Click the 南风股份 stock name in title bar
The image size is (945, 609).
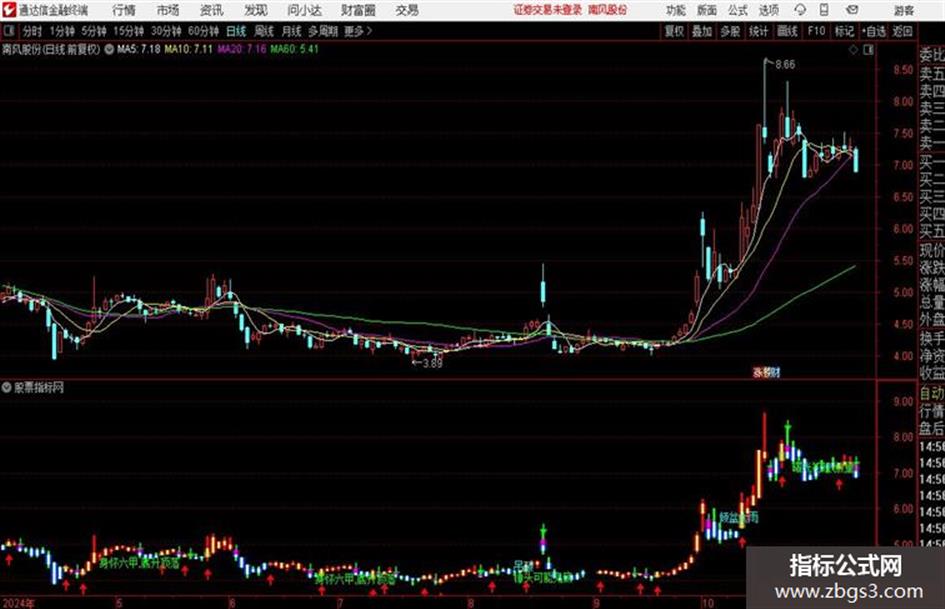[608, 10]
